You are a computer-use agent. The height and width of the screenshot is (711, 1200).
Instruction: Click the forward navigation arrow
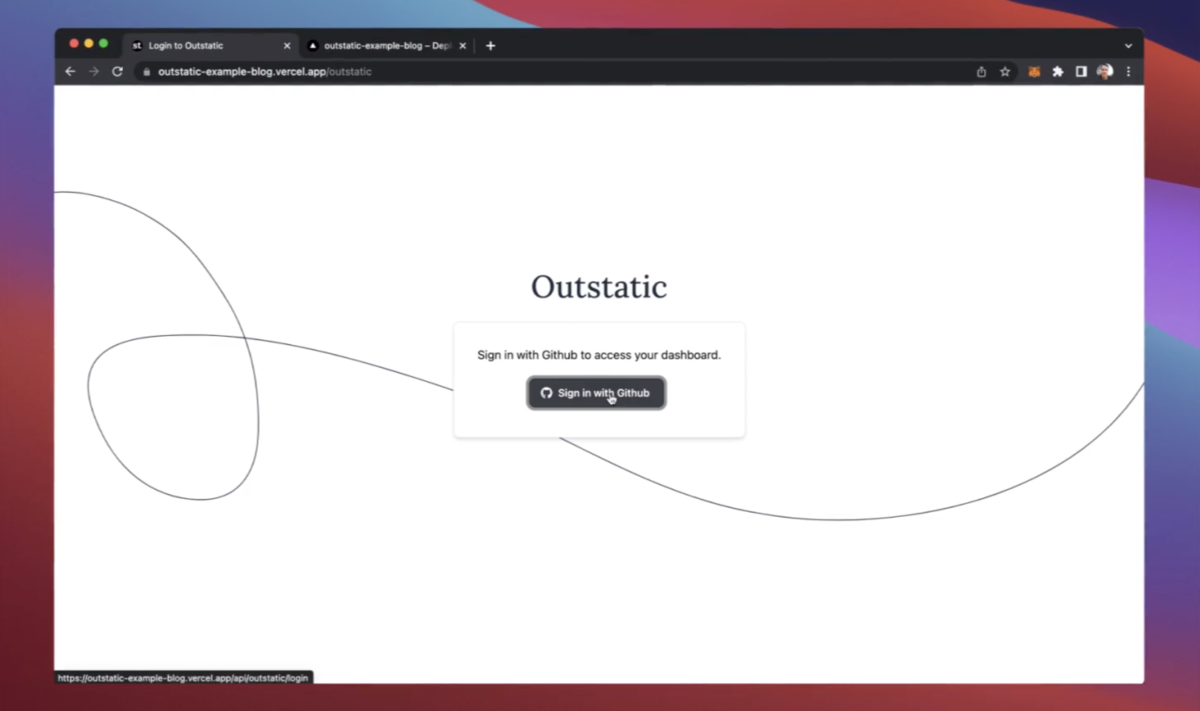click(93, 71)
